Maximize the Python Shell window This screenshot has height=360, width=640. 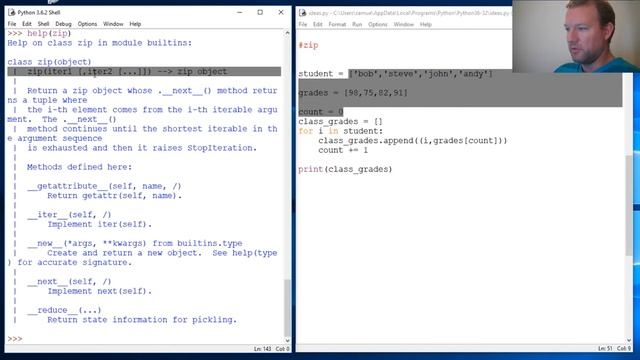coord(260,12)
